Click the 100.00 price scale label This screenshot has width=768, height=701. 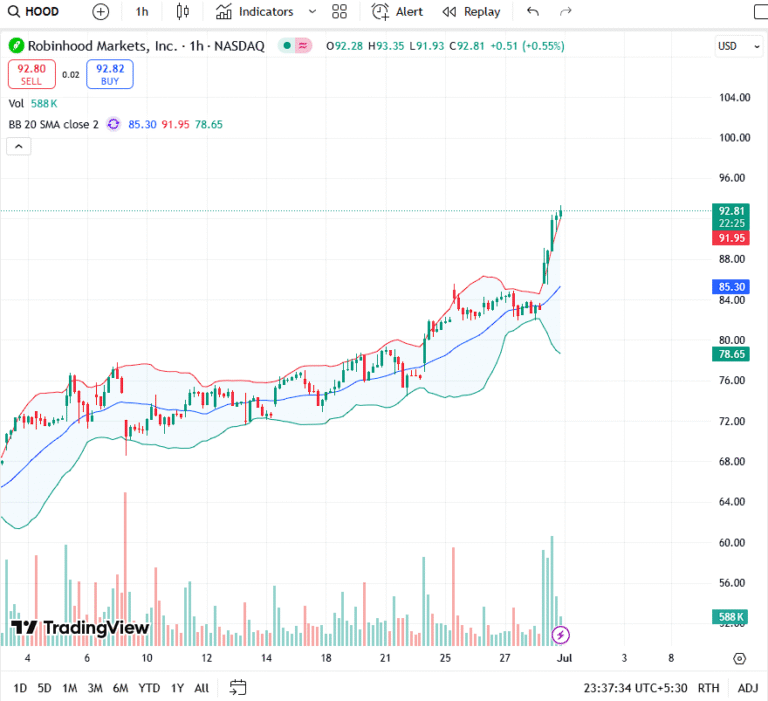pyautogui.click(x=734, y=138)
